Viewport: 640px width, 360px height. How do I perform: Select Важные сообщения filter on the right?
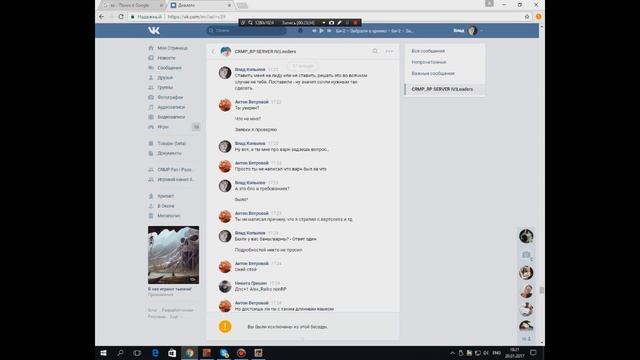pyautogui.click(x=433, y=73)
